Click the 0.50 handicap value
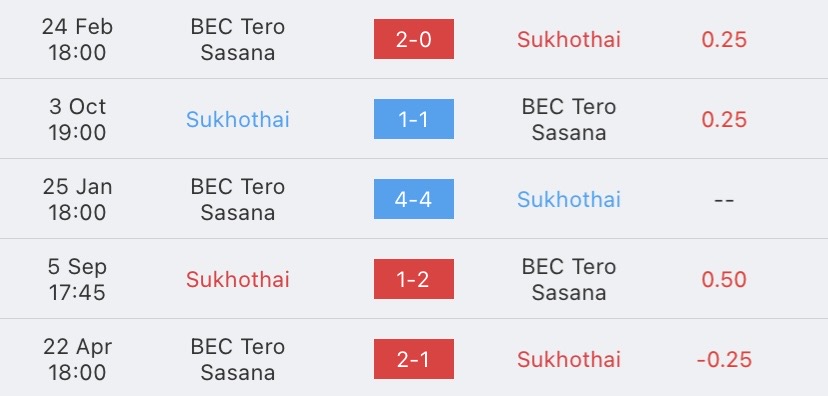 coord(724,279)
